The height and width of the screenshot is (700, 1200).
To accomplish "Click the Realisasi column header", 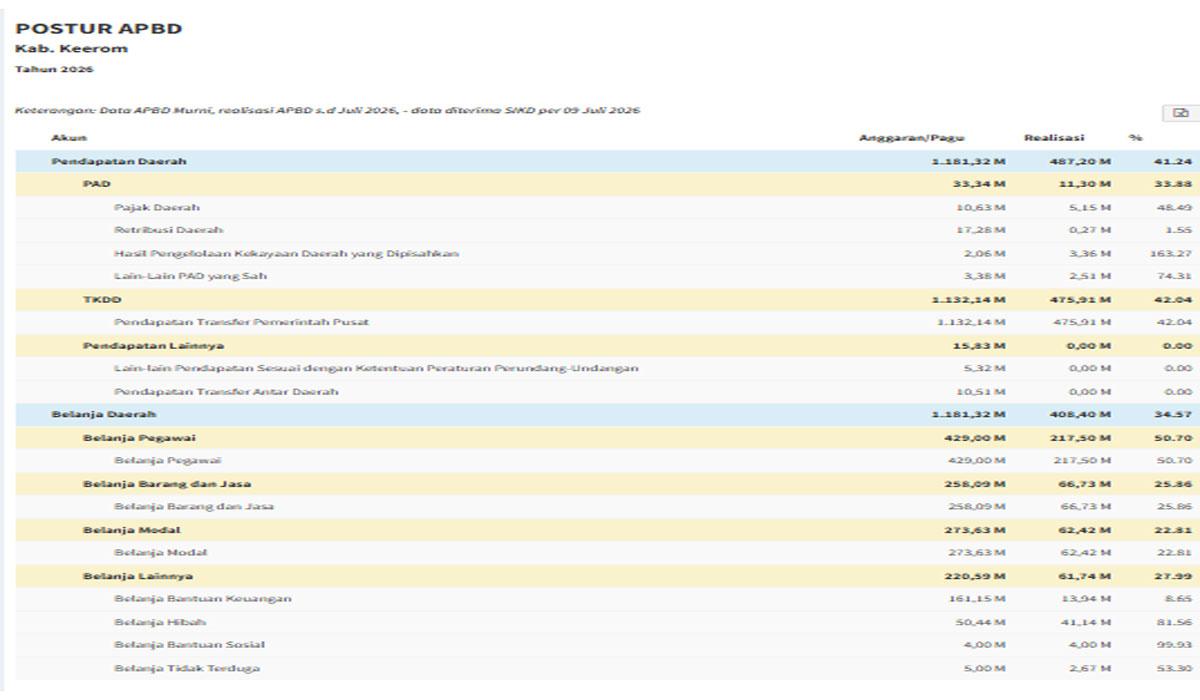I will (1051, 137).
